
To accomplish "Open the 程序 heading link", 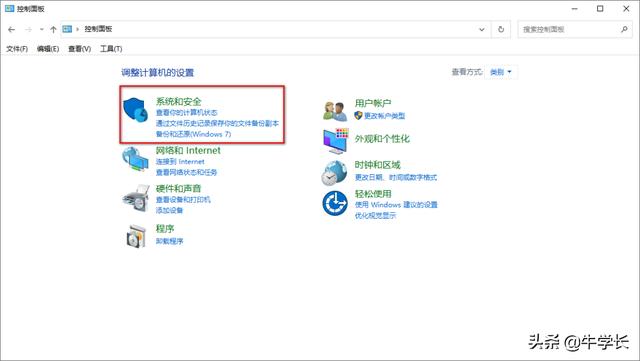I will [x=165, y=228].
